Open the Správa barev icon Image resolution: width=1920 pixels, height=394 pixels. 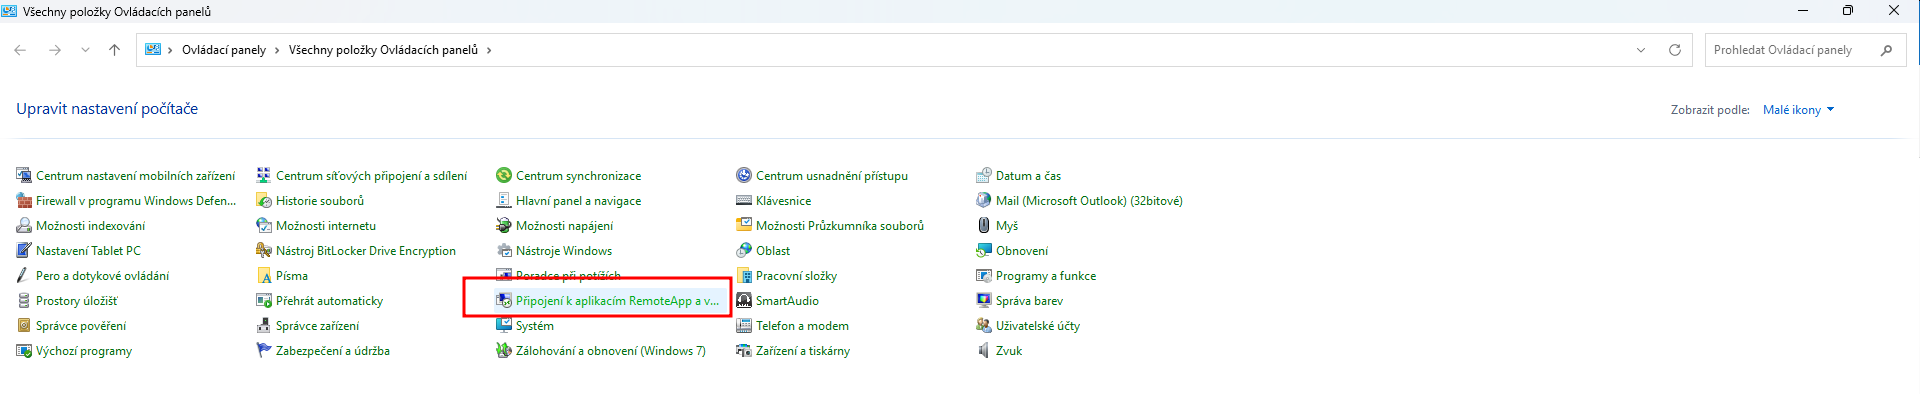tap(984, 300)
